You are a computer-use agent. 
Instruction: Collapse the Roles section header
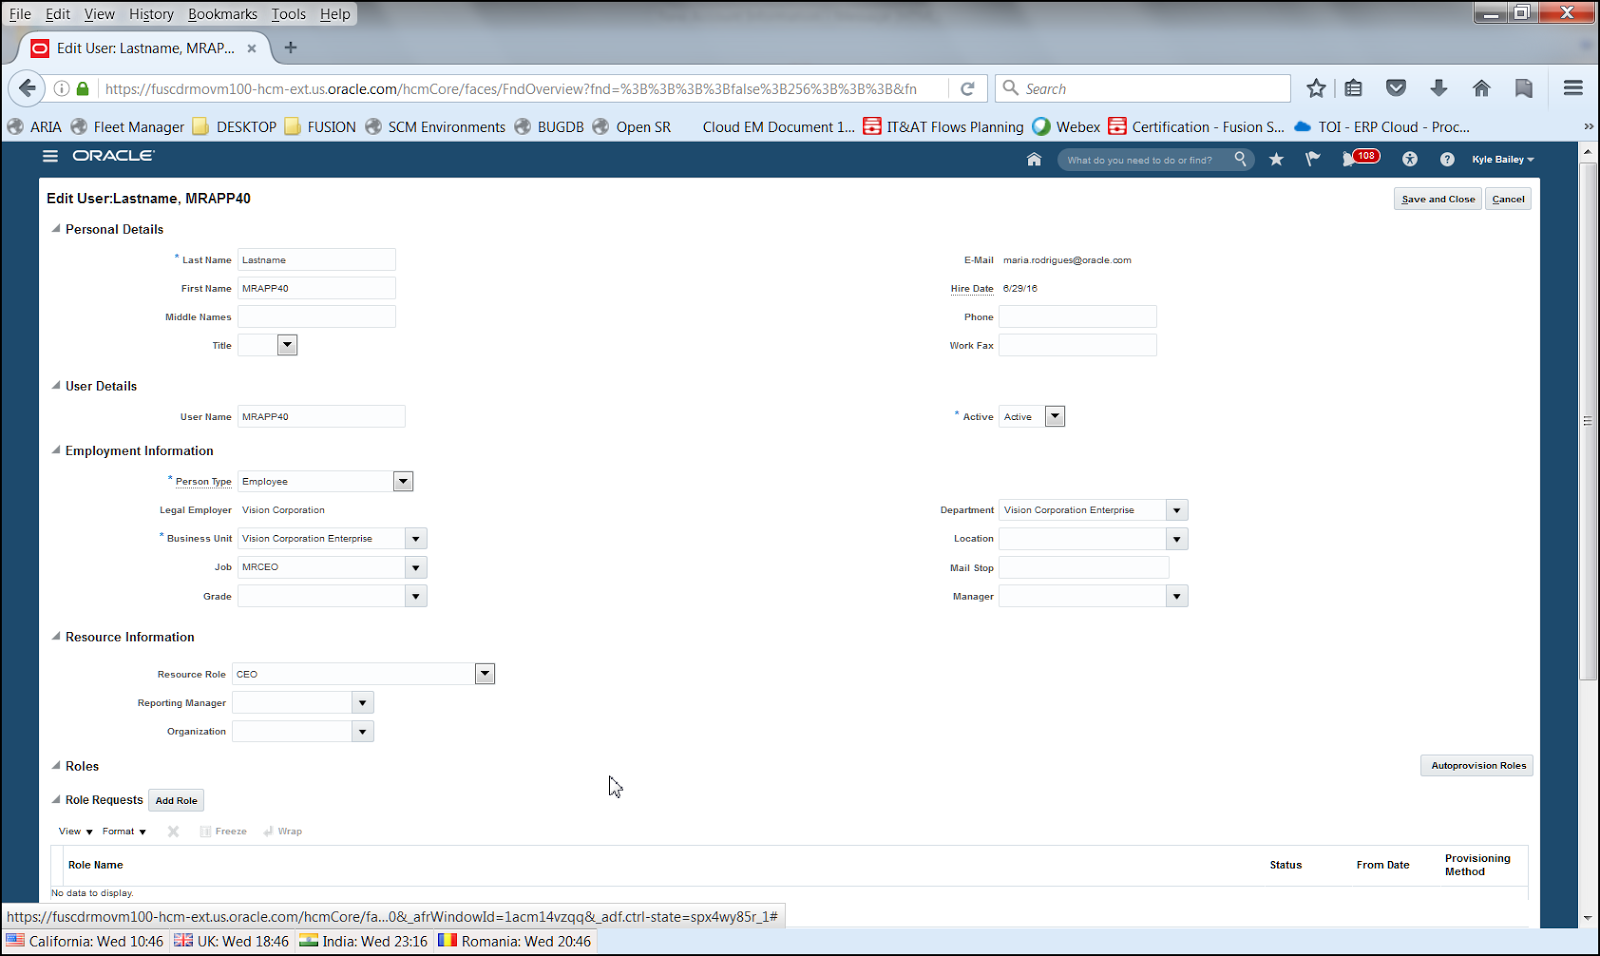coord(56,766)
